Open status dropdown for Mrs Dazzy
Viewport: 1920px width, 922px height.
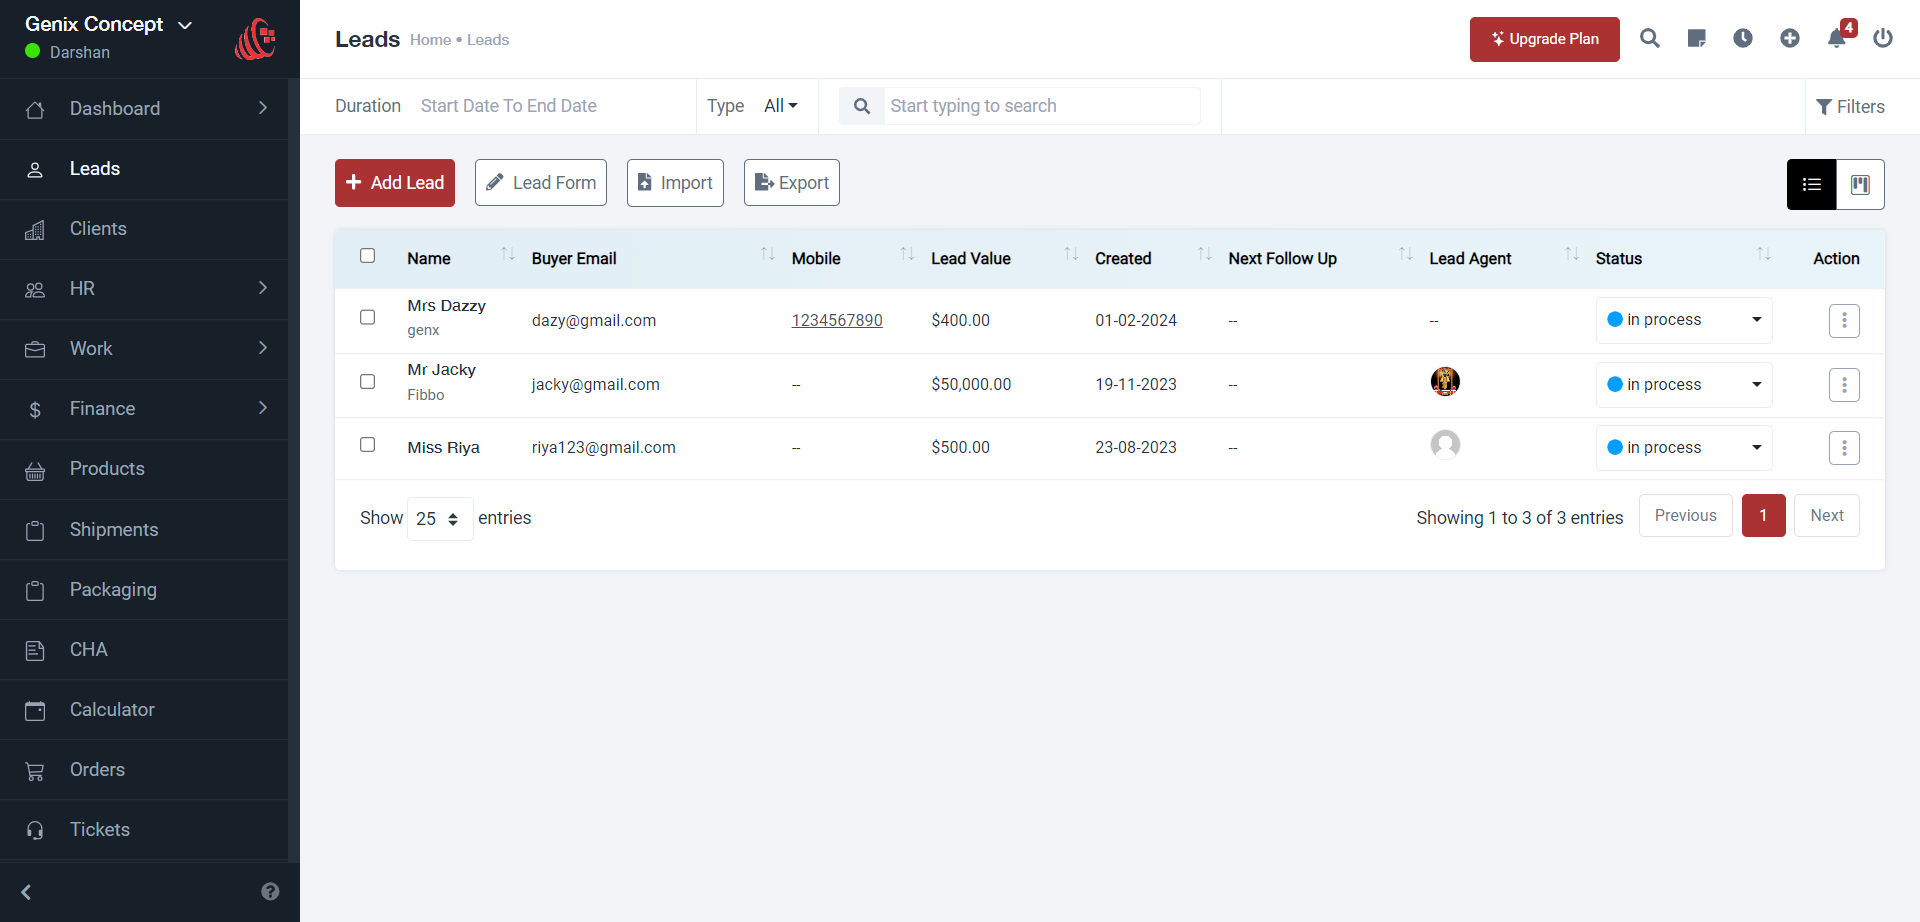pos(1684,320)
